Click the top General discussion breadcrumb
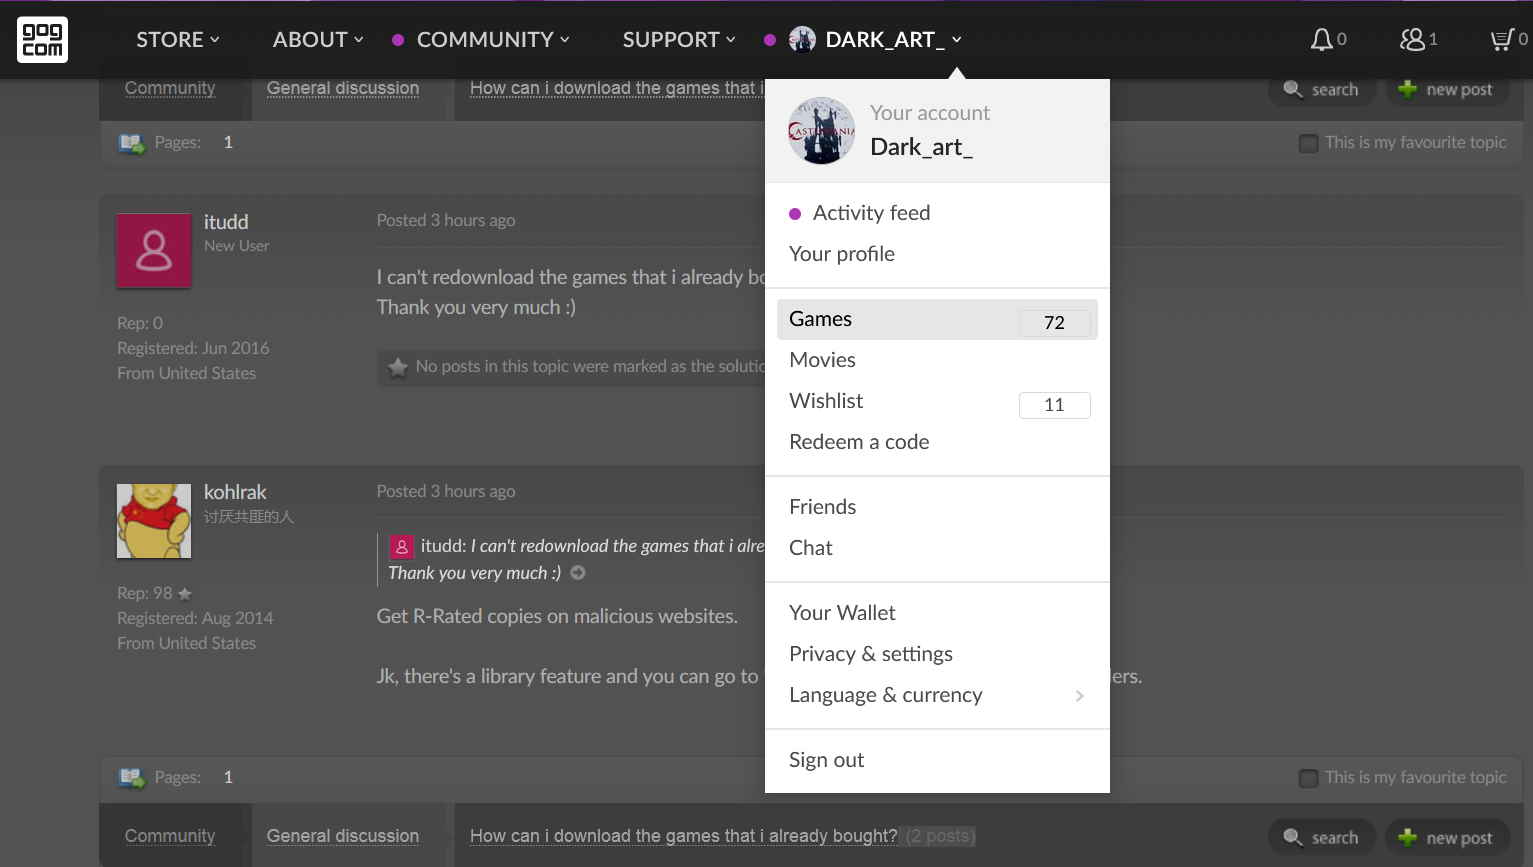Image resolution: width=1533 pixels, height=867 pixels. (343, 88)
